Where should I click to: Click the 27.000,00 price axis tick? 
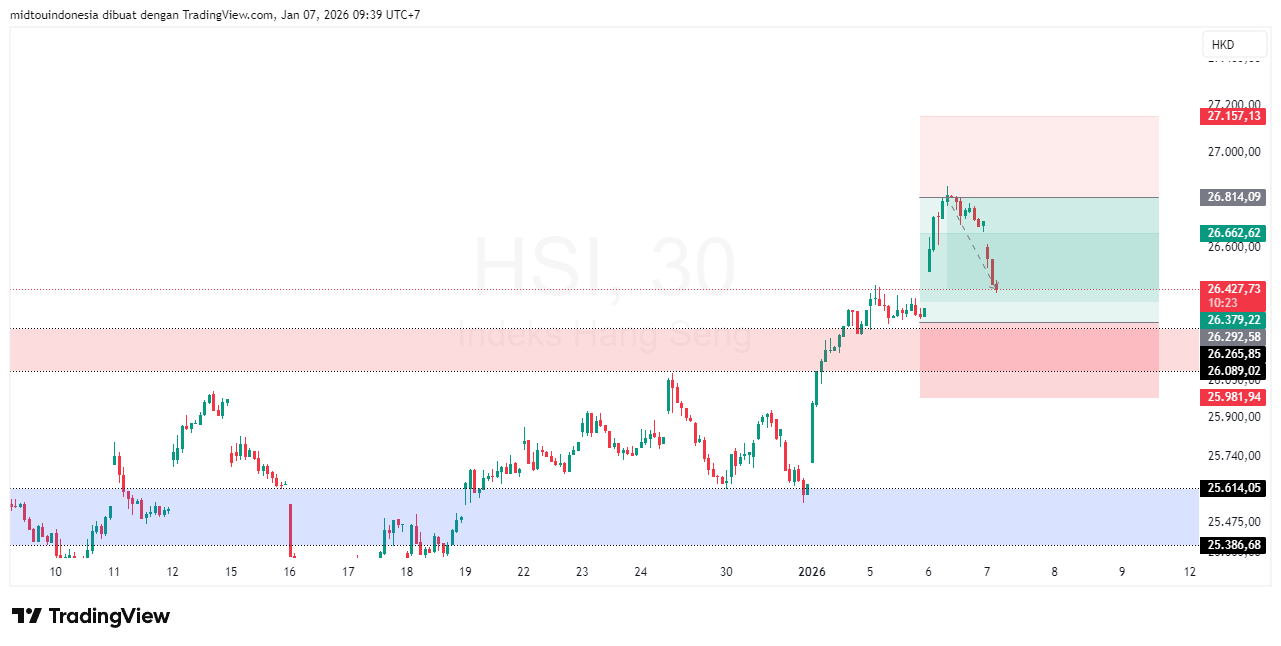point(1233,152)
